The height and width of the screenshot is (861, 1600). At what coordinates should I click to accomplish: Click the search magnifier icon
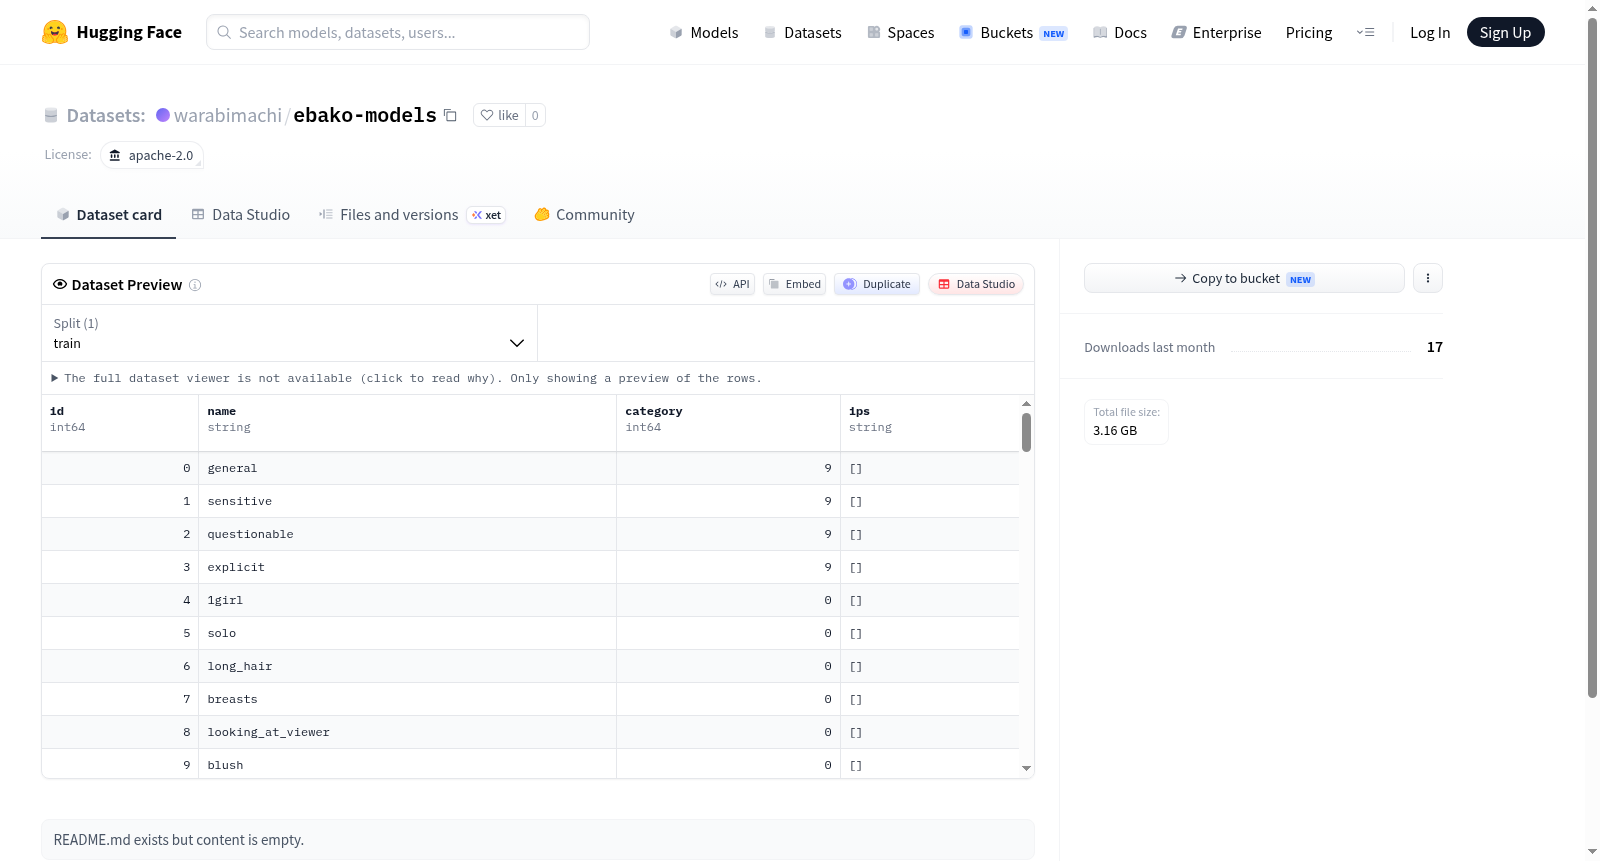(x=225, y=32)
